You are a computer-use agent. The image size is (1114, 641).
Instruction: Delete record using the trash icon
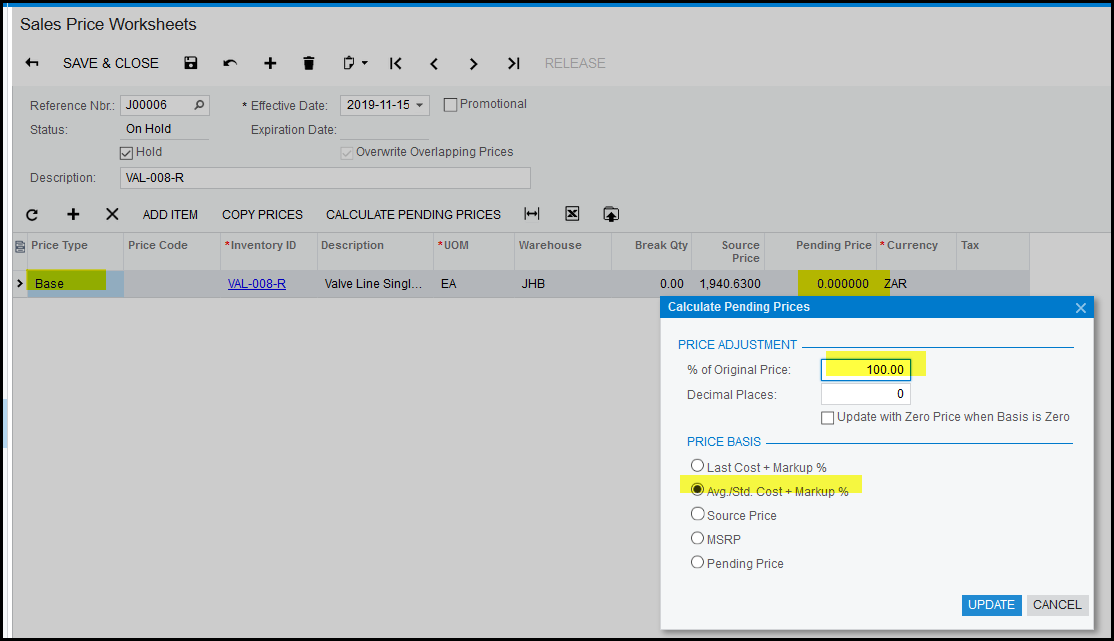[309, 63]
